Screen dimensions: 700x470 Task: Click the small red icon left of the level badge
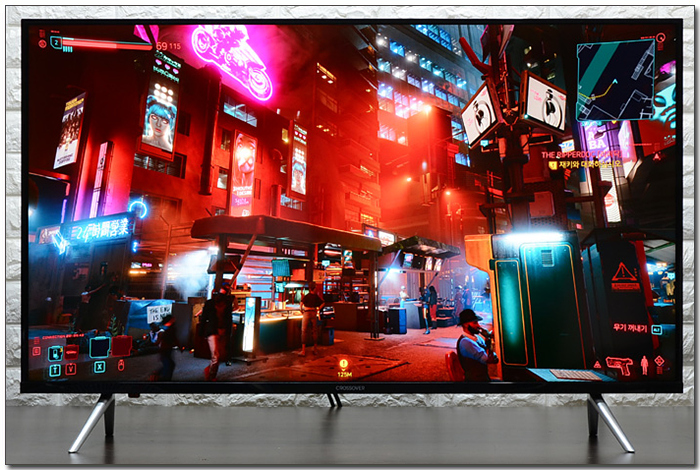coord(42,43)
